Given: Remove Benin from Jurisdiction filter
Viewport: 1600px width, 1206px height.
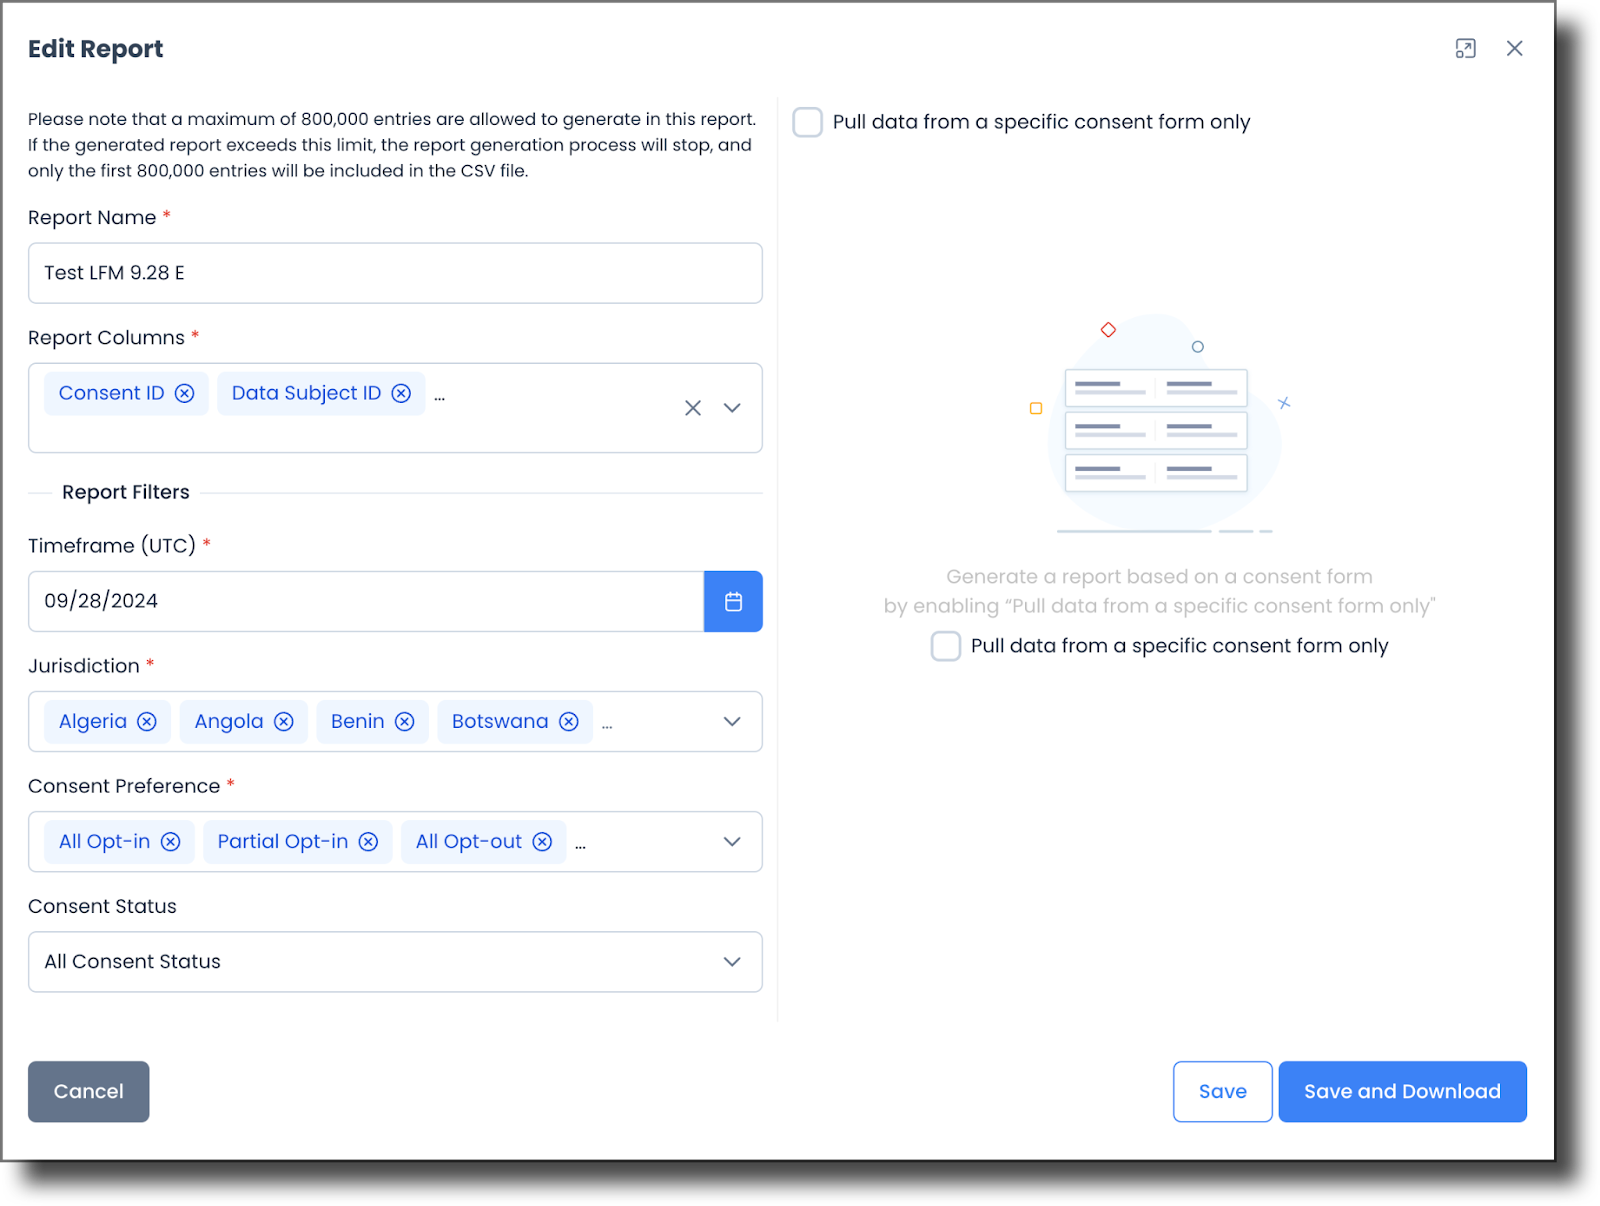Looking at the screenshot, I should pyautogui.click(x=405, y=721).
